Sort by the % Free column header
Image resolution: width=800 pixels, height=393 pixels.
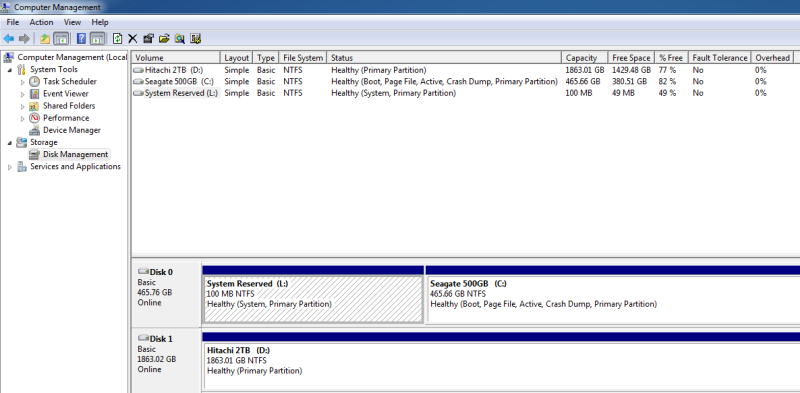671,58
